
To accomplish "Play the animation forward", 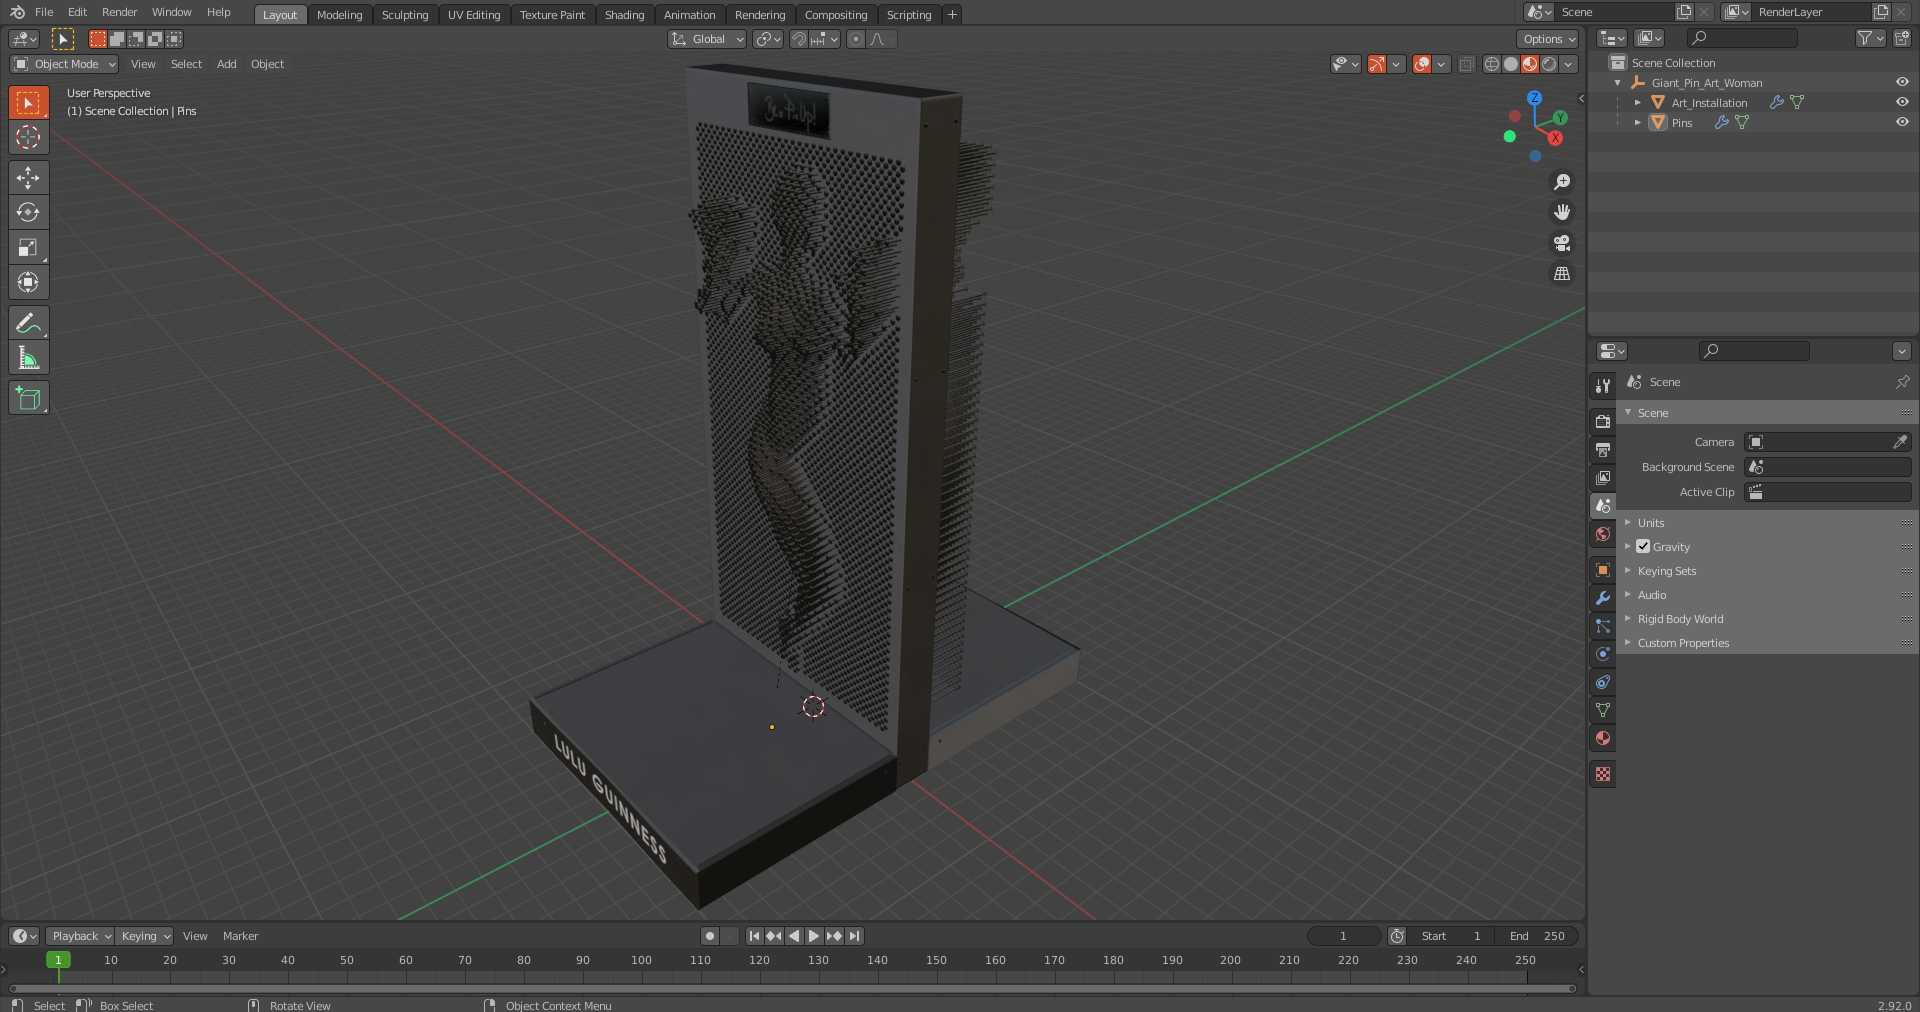I will point(813,936).
